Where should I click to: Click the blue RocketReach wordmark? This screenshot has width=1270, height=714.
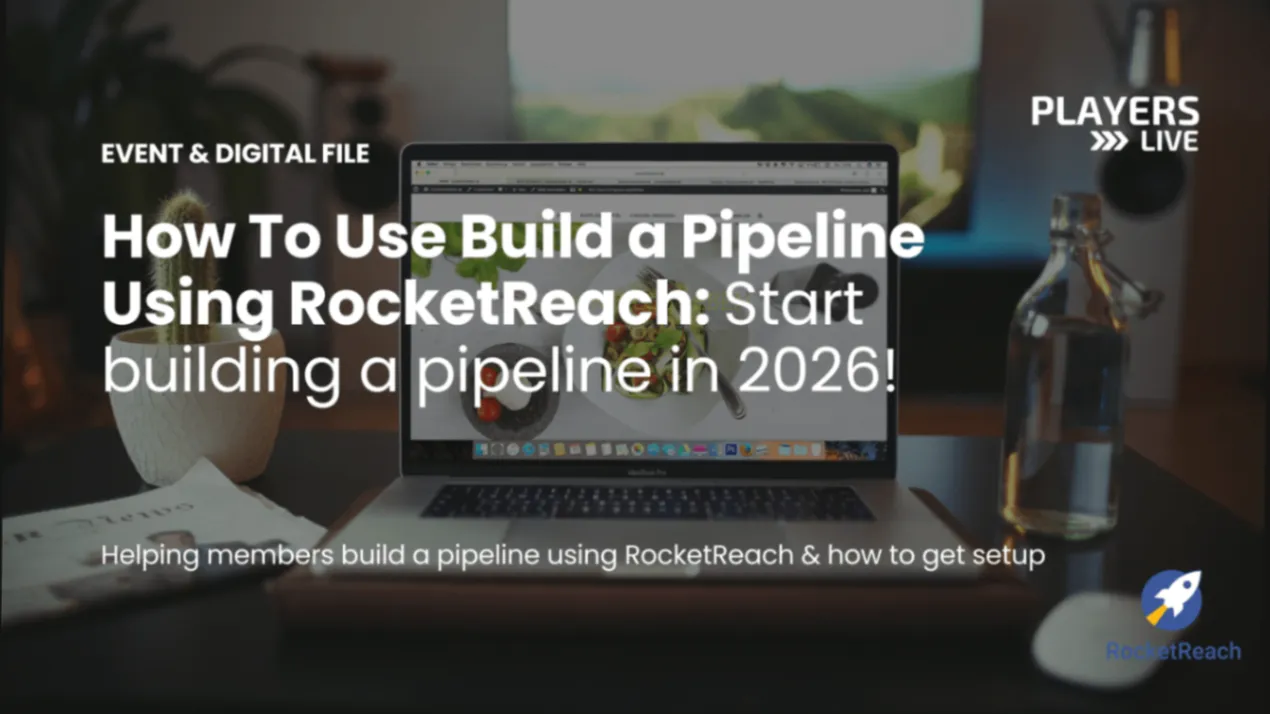tap(1173, 651)
